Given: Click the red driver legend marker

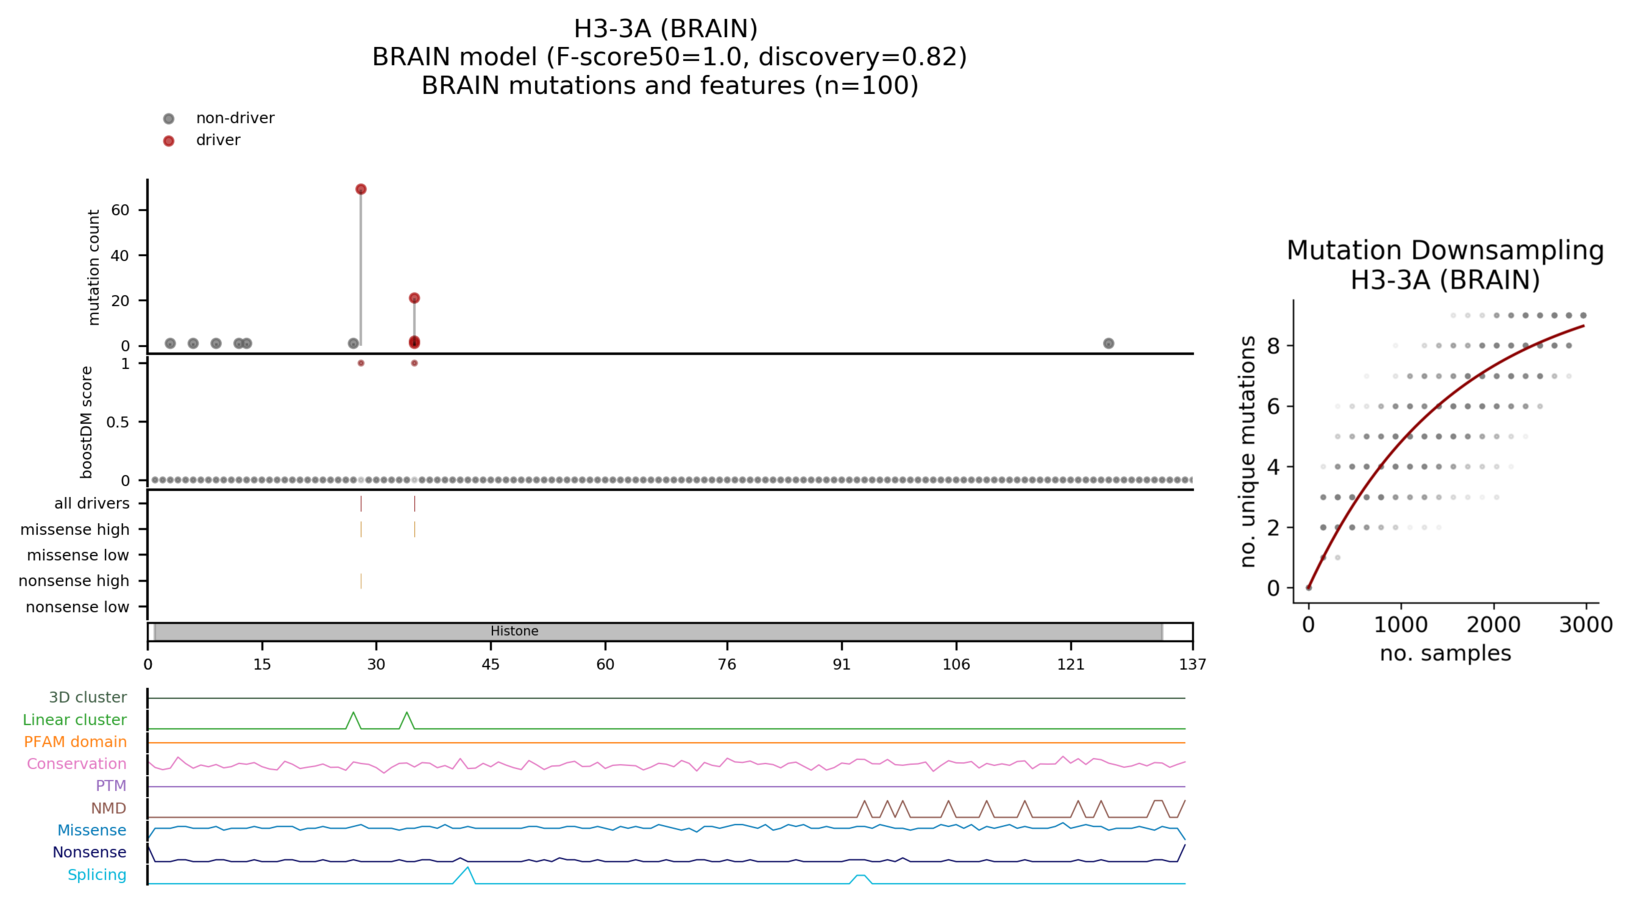Looking at the screenshot, I should point(168,141).
